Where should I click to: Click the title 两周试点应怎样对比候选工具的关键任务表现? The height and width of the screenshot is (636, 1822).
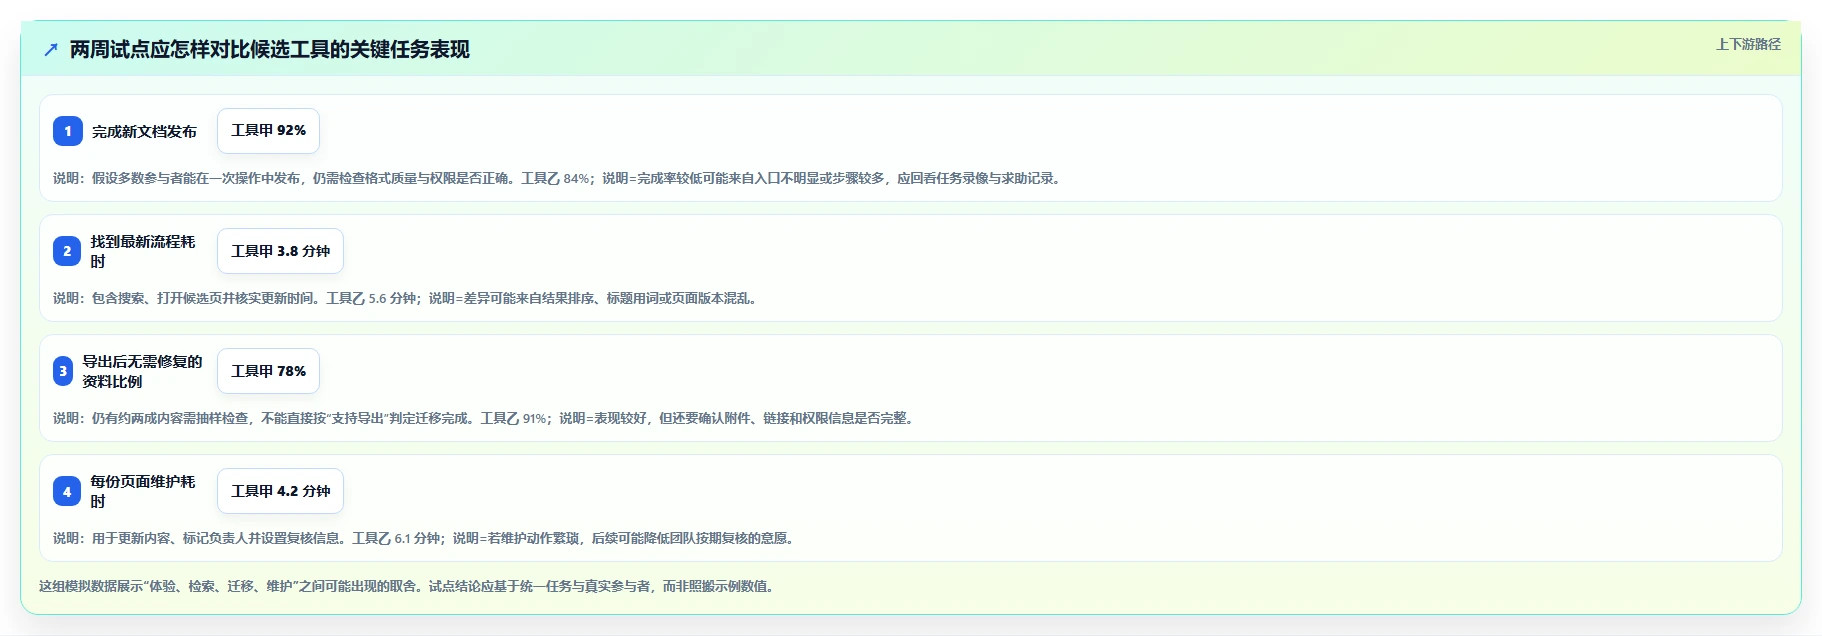point(269,49)
